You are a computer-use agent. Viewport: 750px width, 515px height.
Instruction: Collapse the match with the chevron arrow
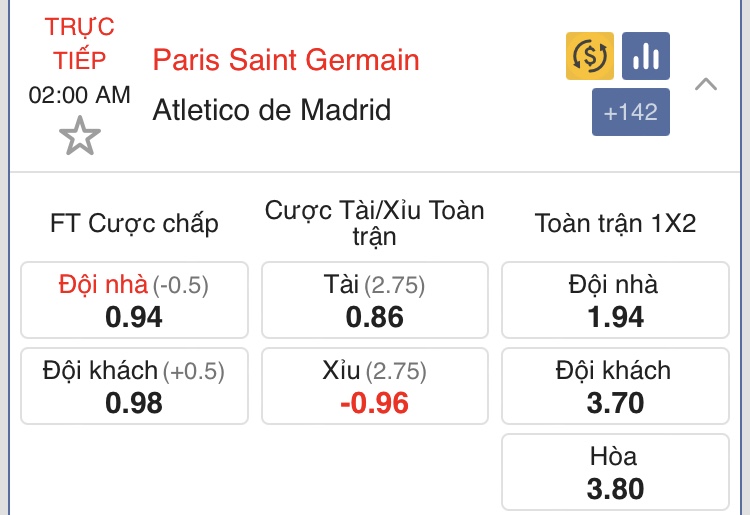point(706,84)
